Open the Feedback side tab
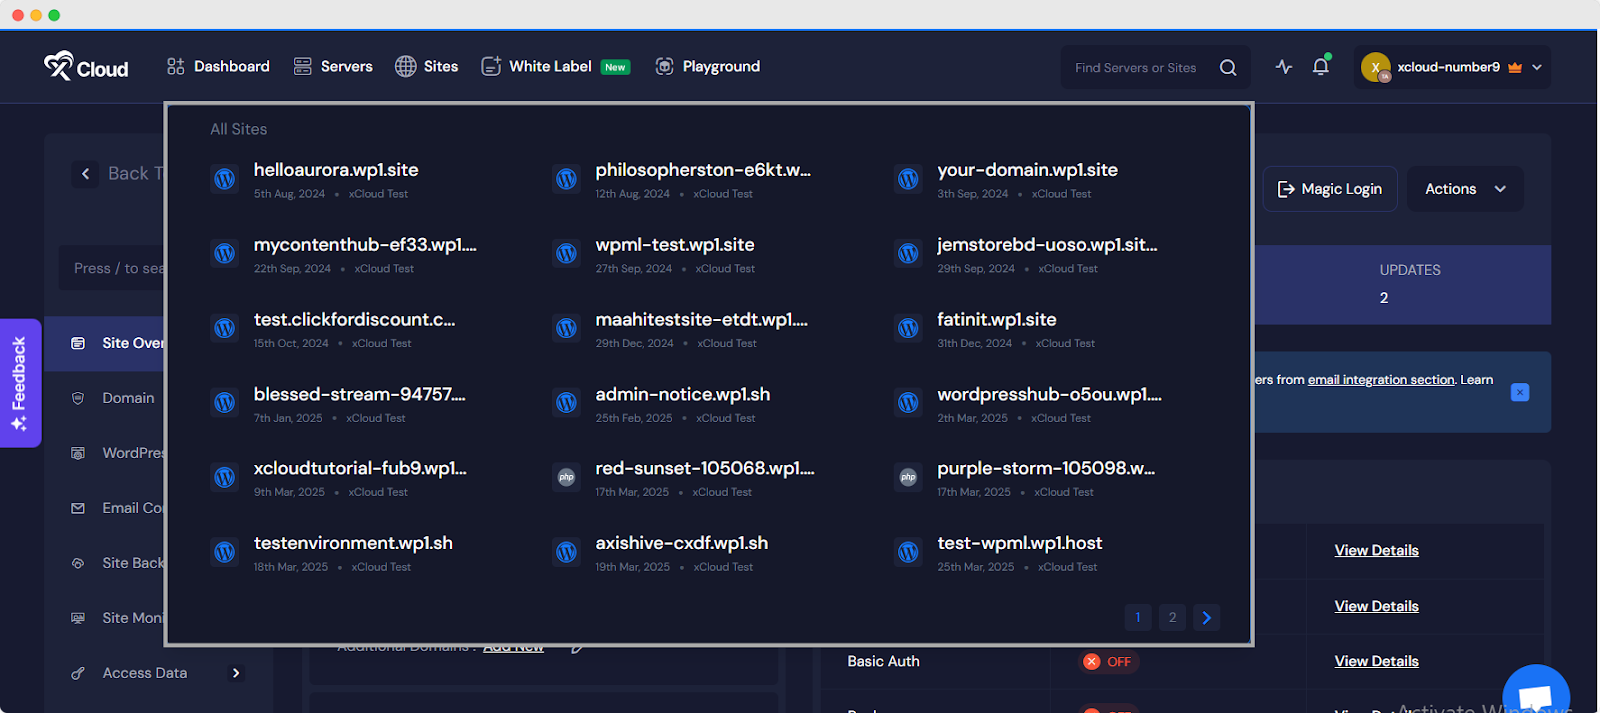1600x713 pixels. click(x=19, y=383)
